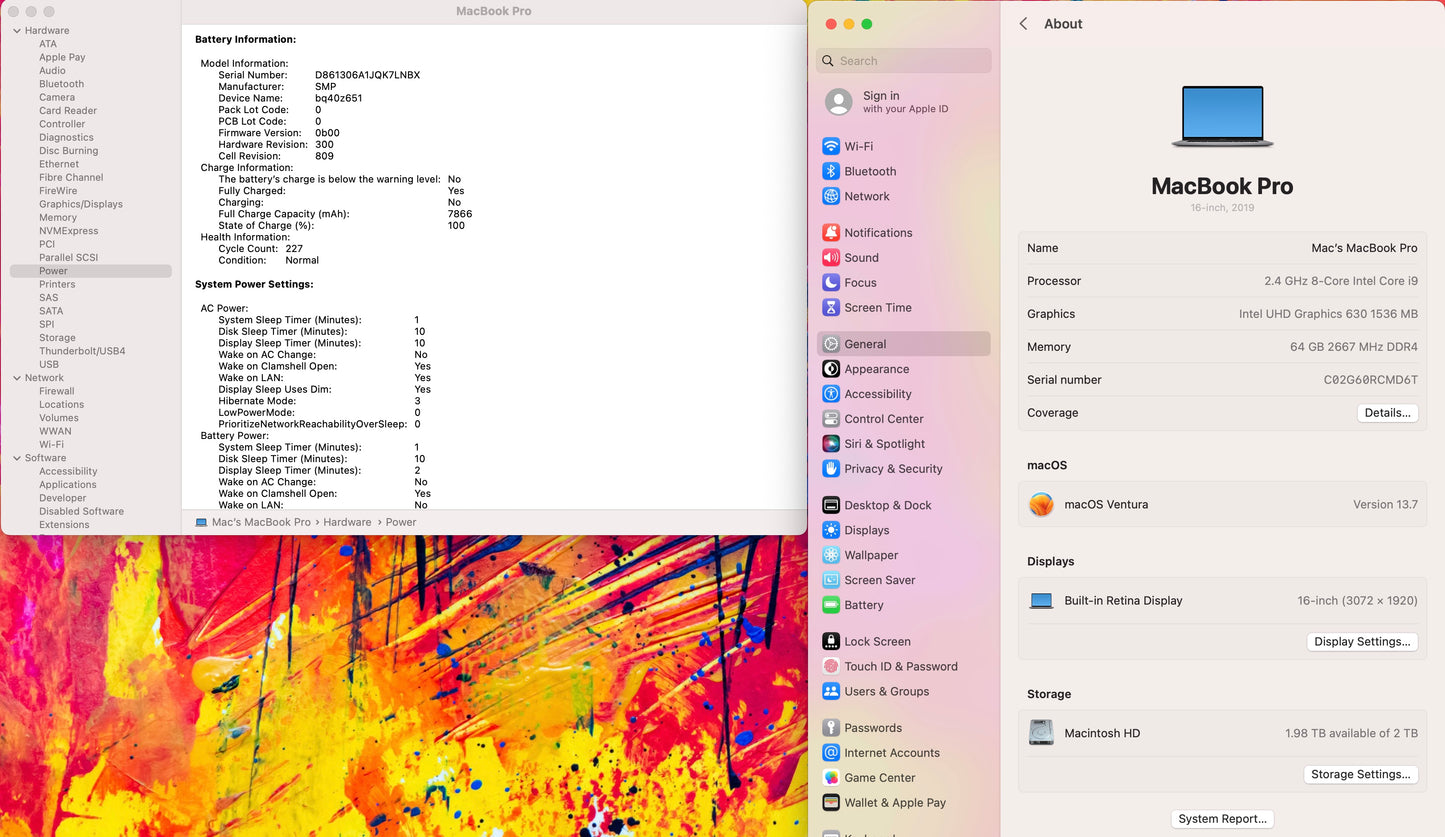Click the System Report button
The image size is (1445, 837).
click(1222, 819)
